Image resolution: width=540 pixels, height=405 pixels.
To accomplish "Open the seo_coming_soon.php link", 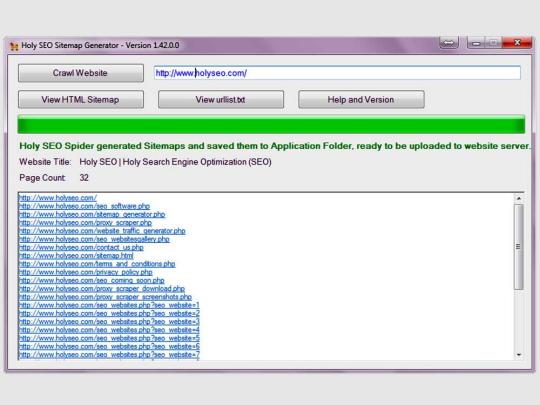I will point(92,280).
